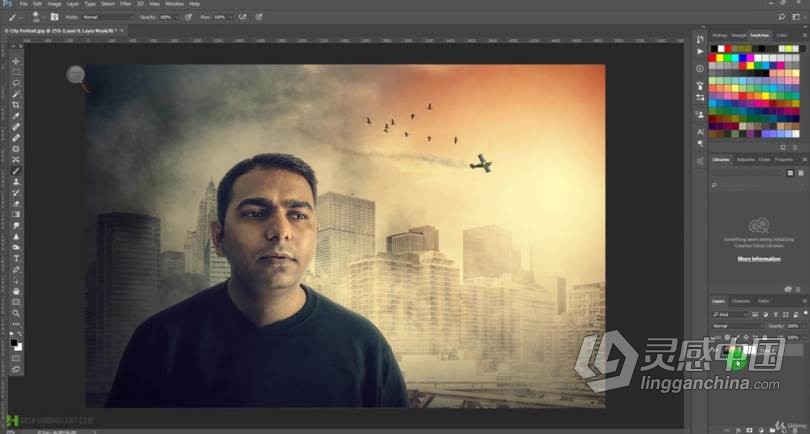The height and width of the screenshot is (434, 810).
Task: Filter layers panel for adjustment layers
Action: point(765,314)
